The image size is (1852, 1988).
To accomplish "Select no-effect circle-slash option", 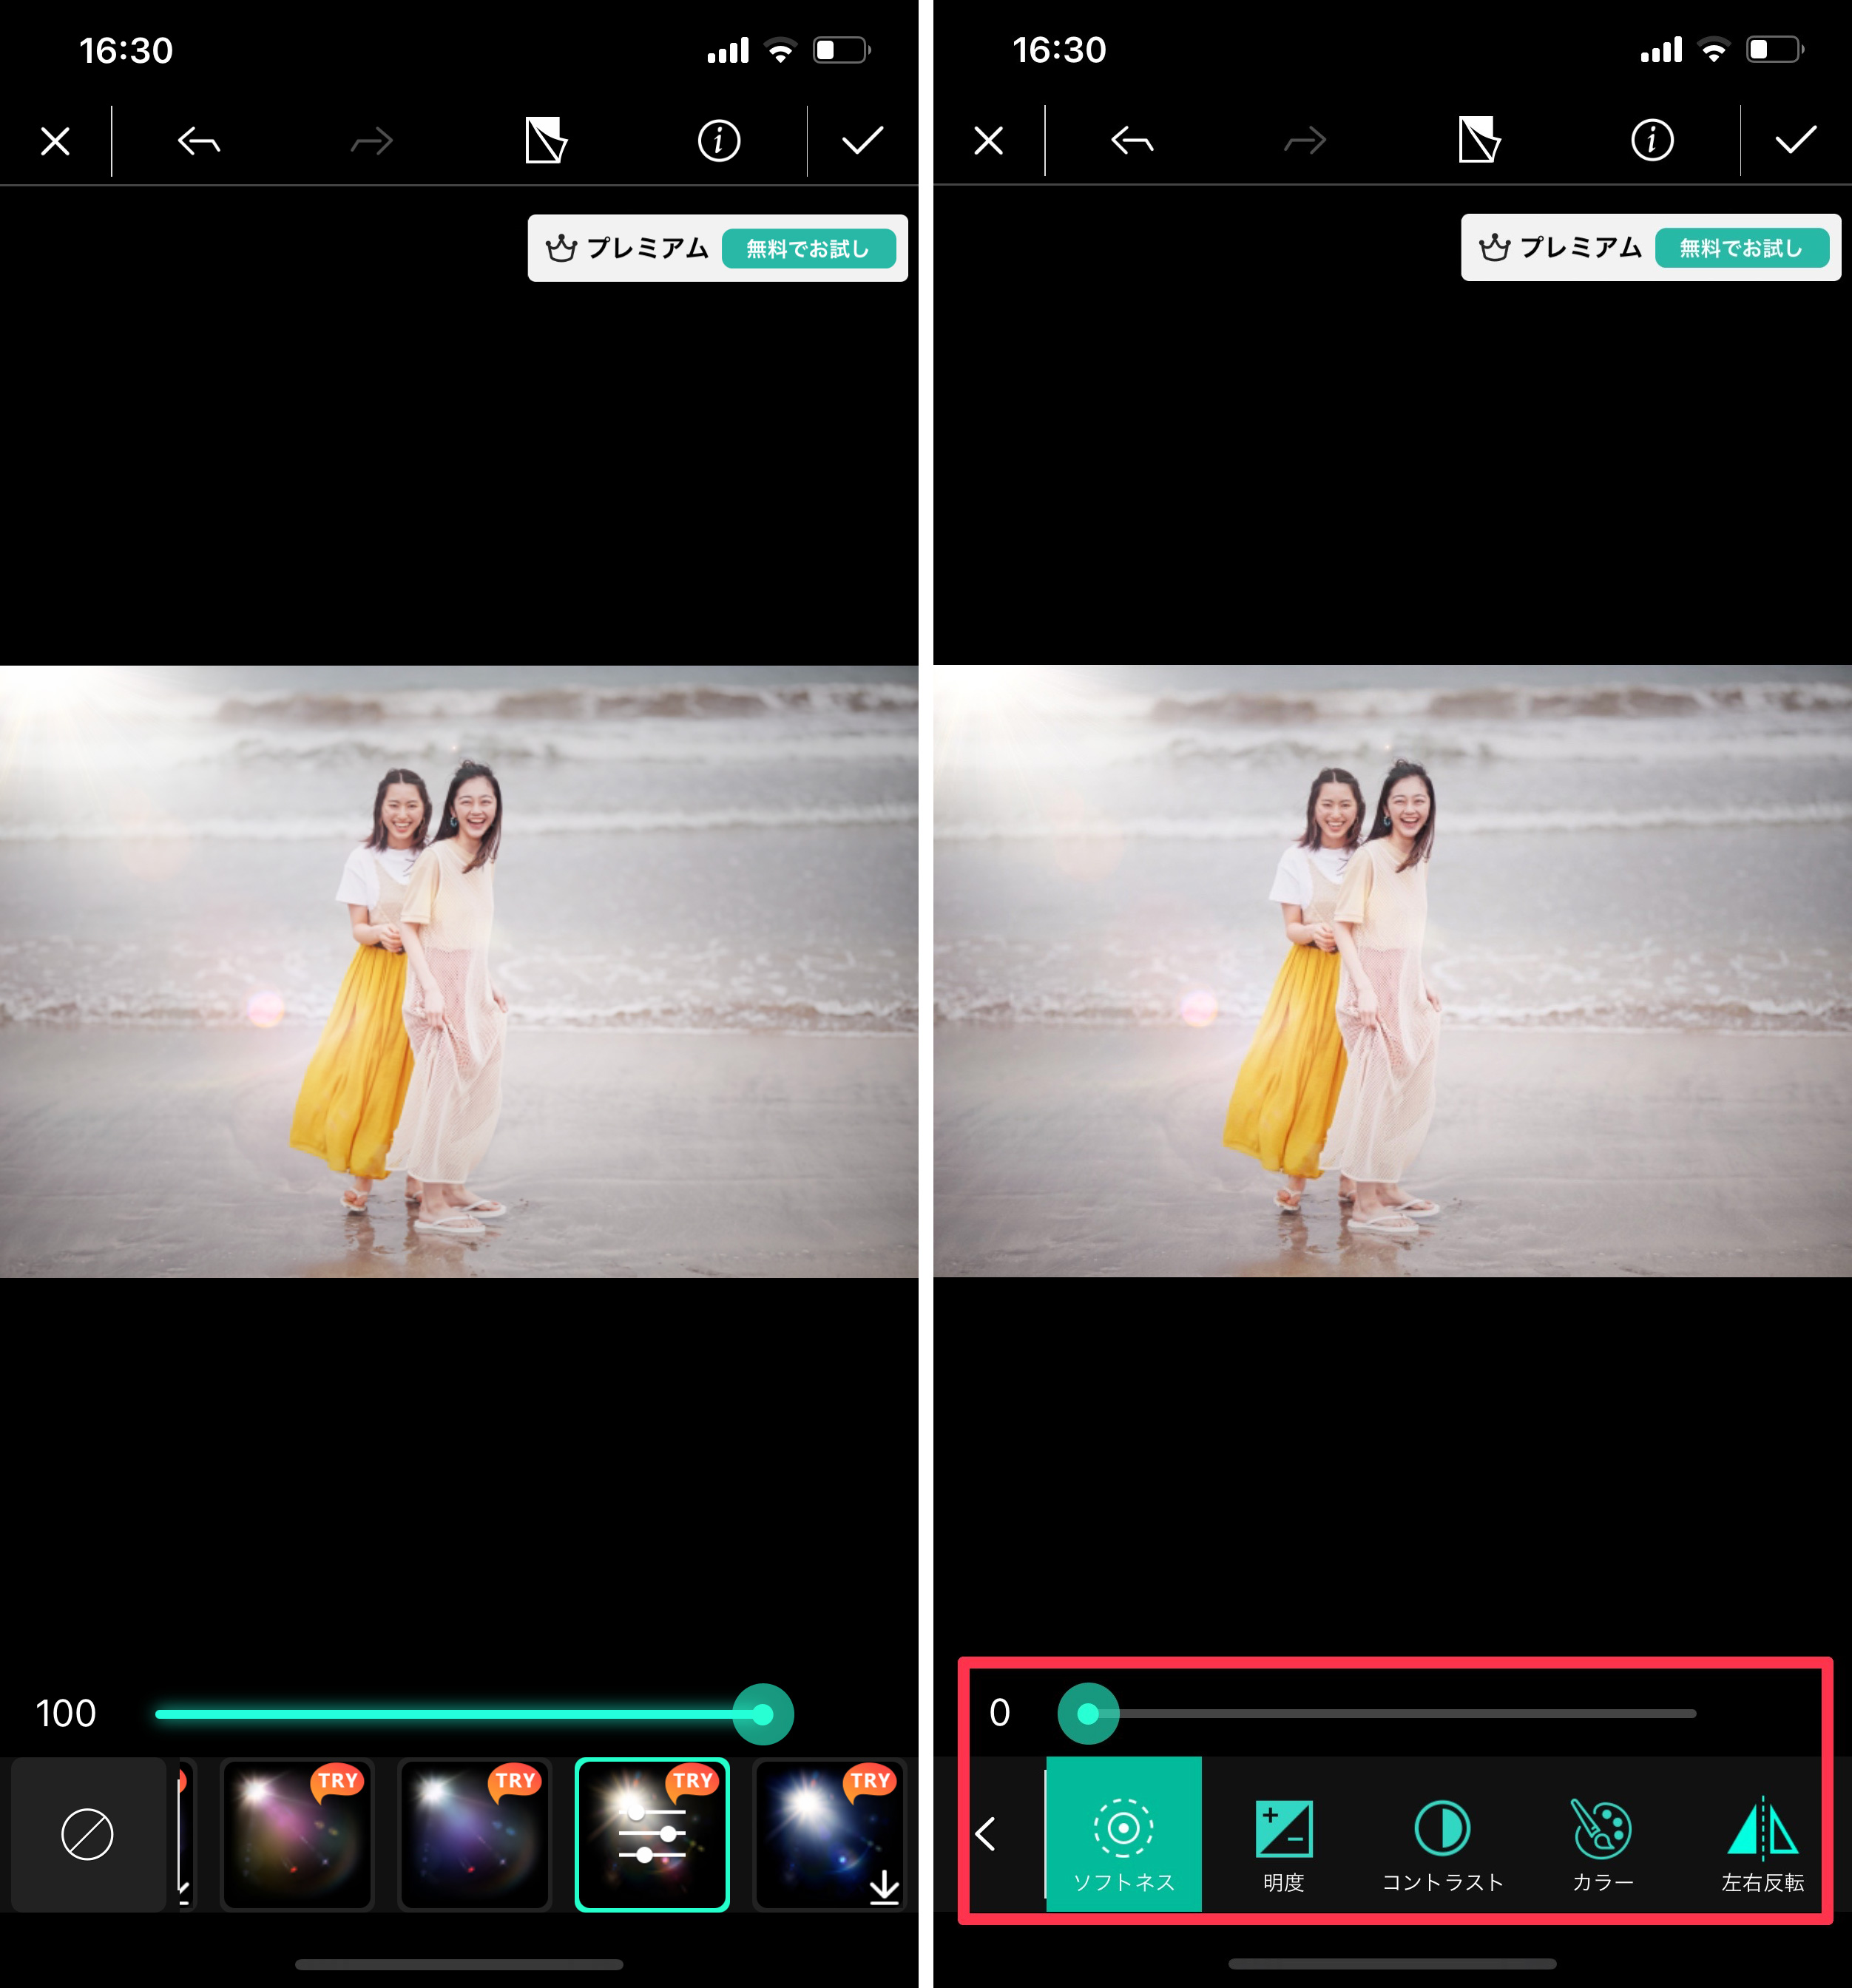I will 88,1834.
